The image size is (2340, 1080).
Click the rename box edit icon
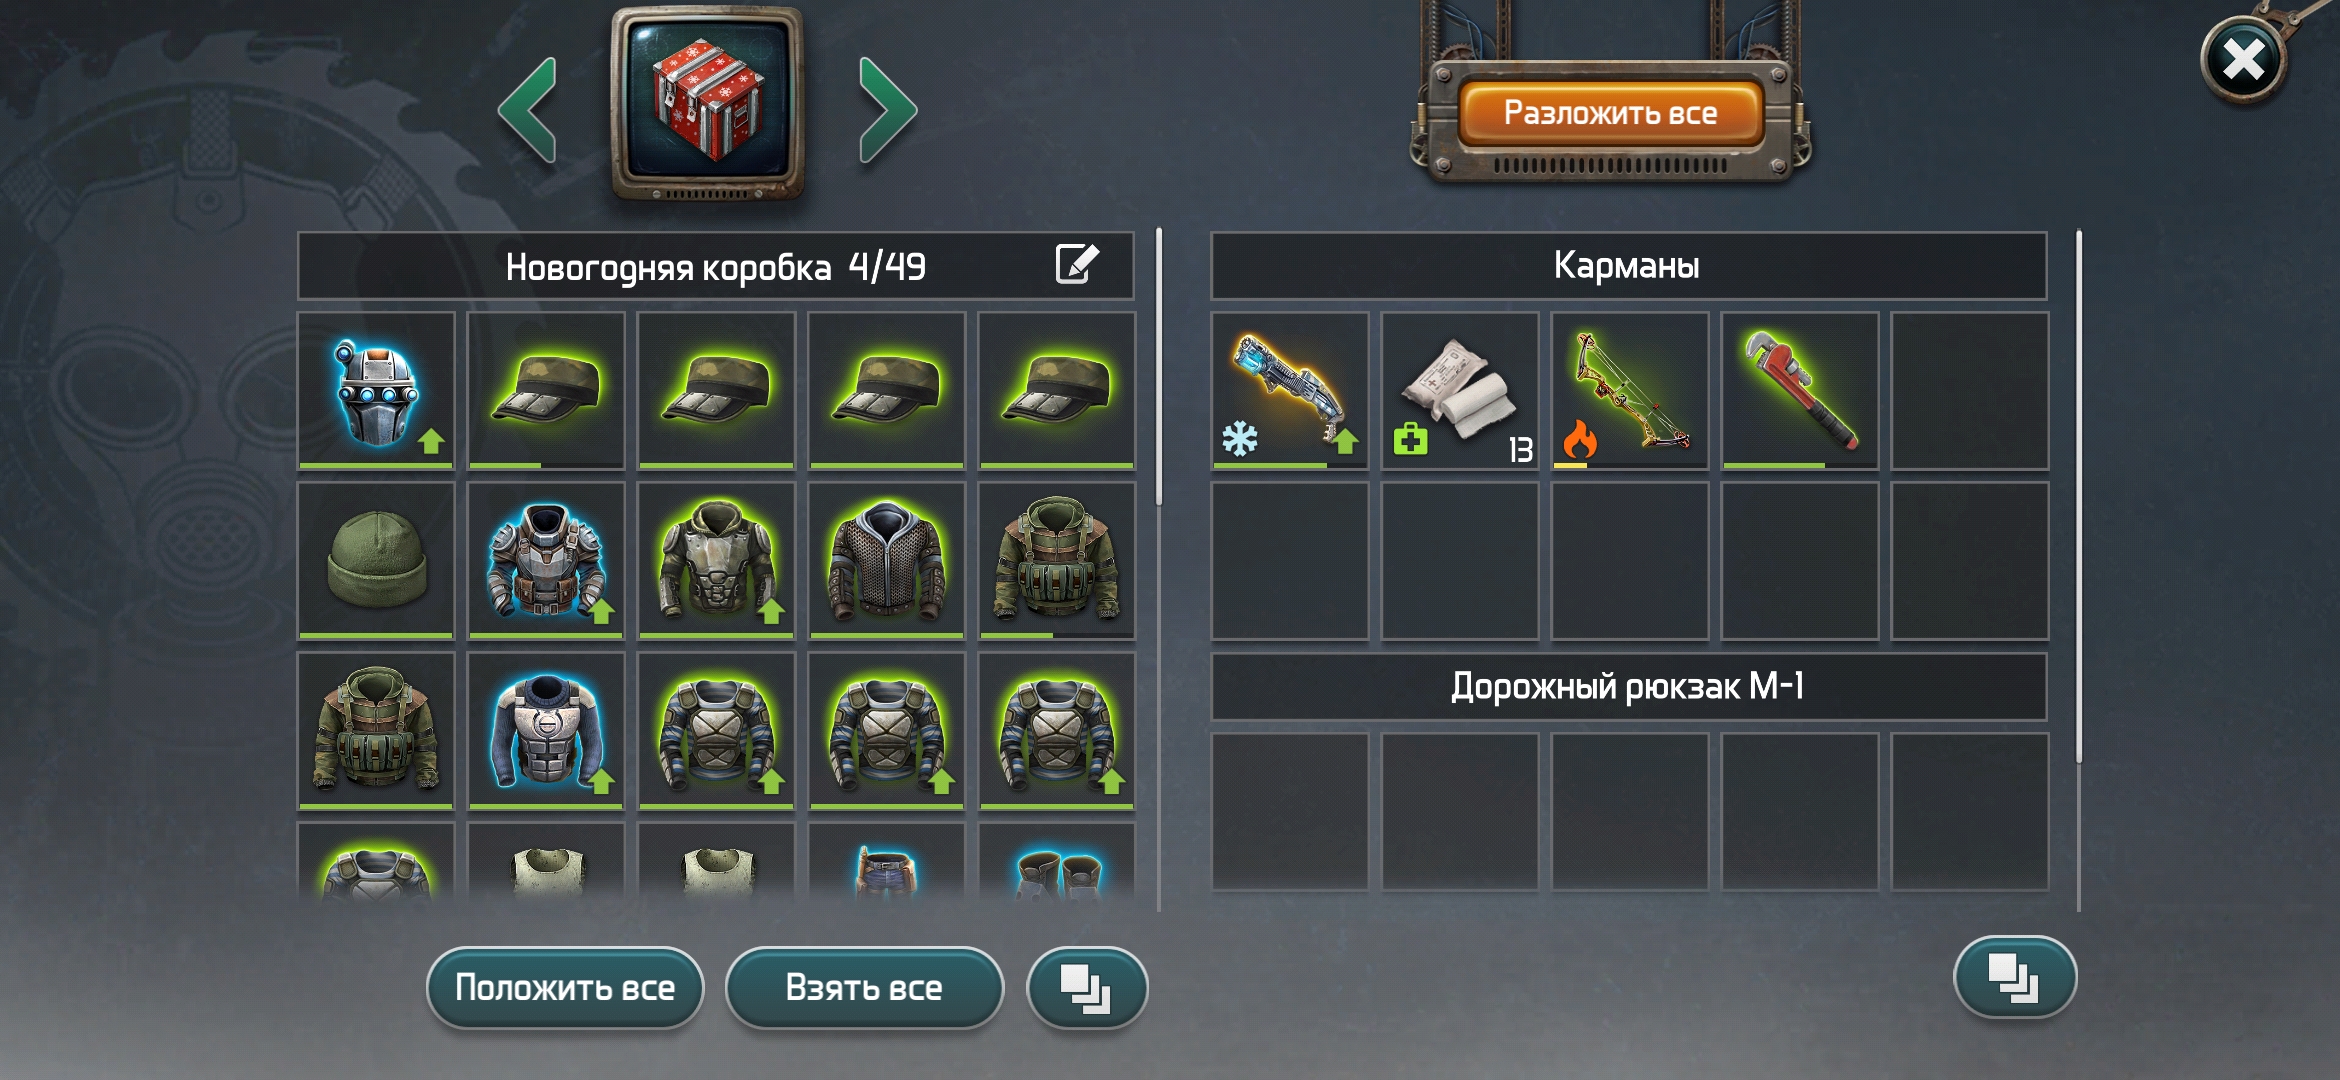(x=1077, y=265)
